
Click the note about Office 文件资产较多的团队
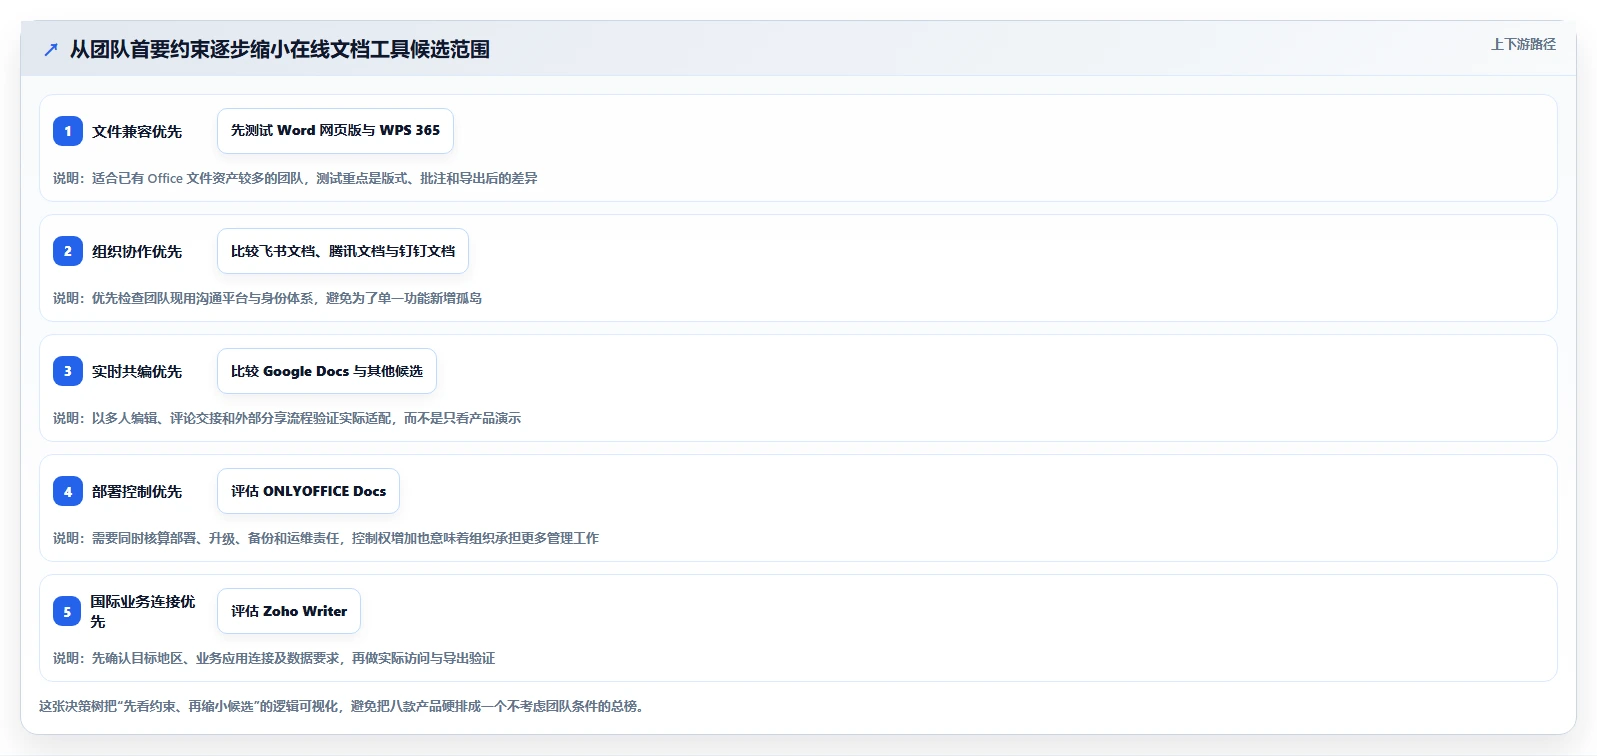pyautogui.click(x=295, y=178)
